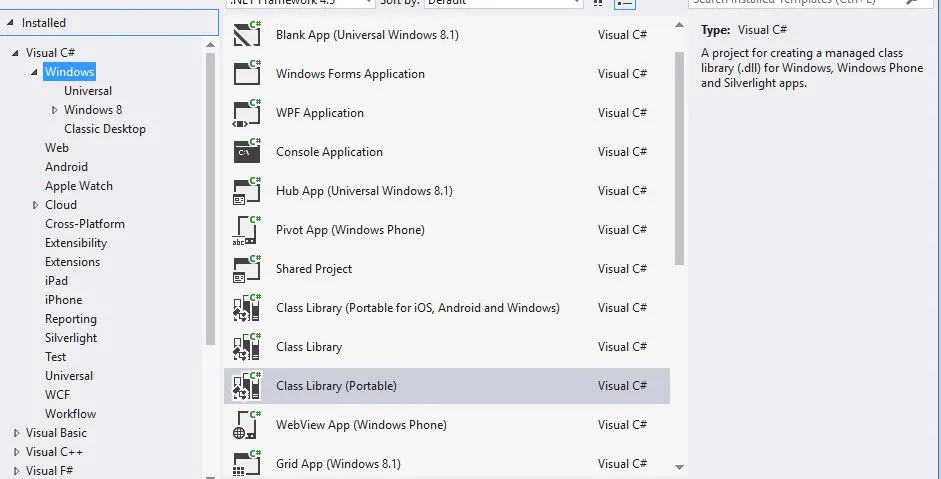Viewport: 941px width, 479px height.
Task: Collapse the Visual C# node
Action: [x=16, y=53]
